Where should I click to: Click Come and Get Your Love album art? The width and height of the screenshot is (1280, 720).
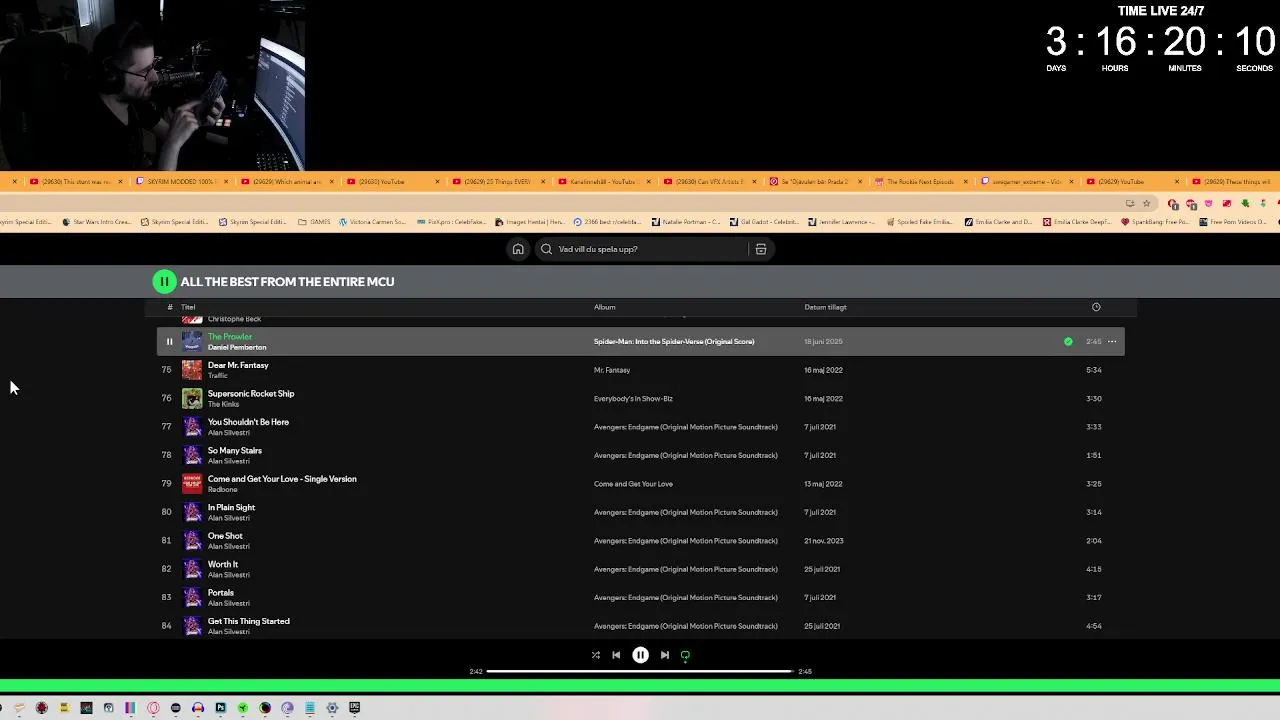tap(192, 484)
